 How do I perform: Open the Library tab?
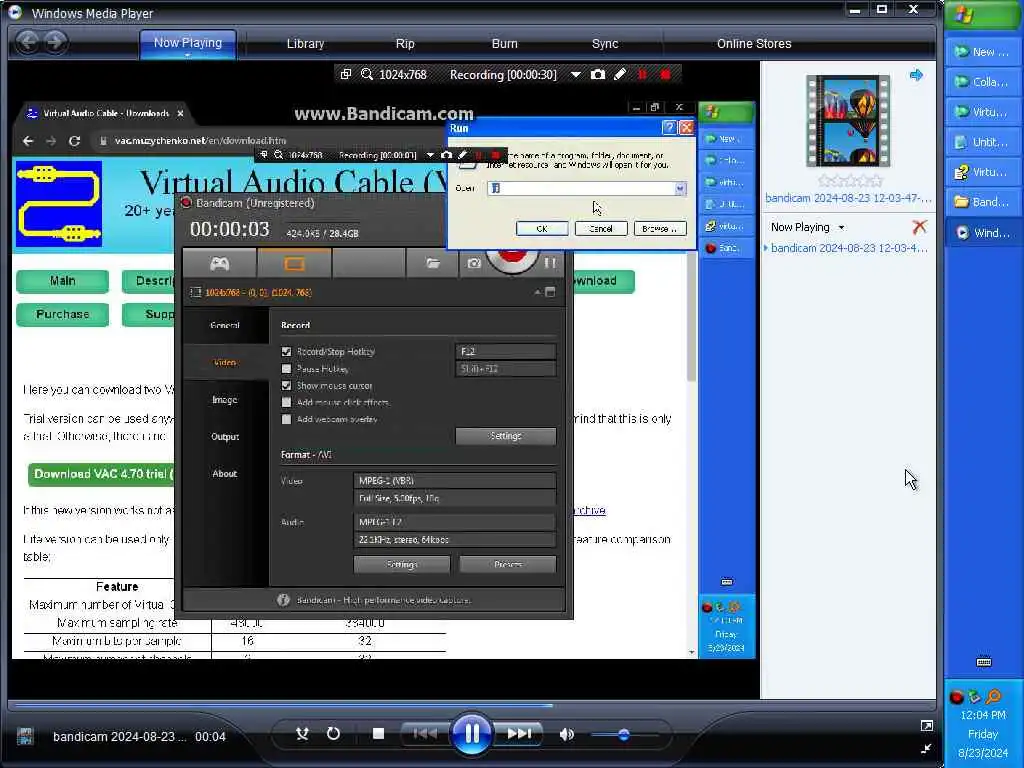305,44
